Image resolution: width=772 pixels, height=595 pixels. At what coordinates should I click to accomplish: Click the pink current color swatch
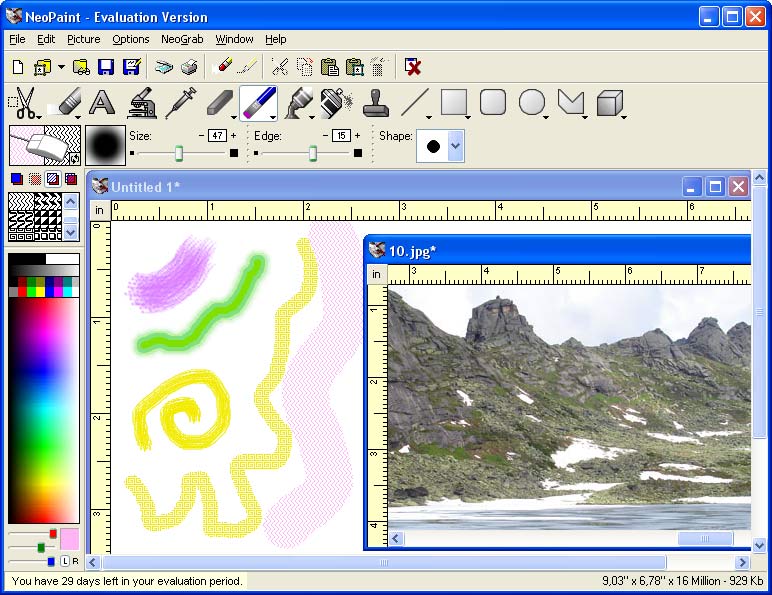click(69, 539)
